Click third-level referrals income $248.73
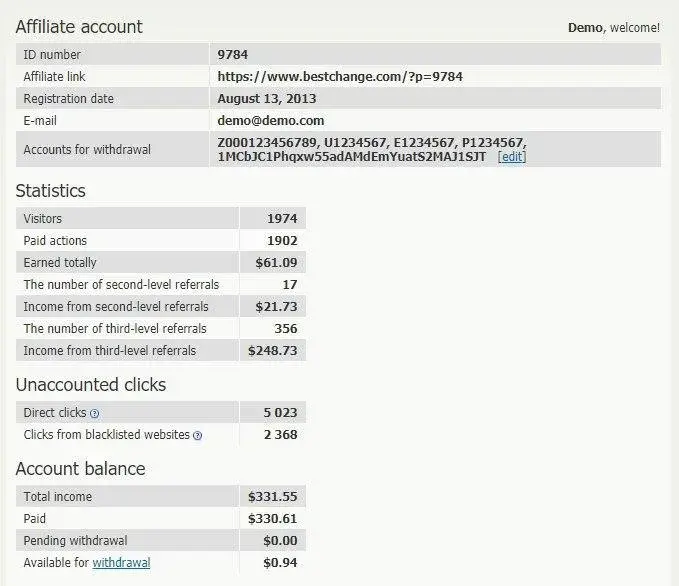 pyautogui.click(x=272, y=350)
